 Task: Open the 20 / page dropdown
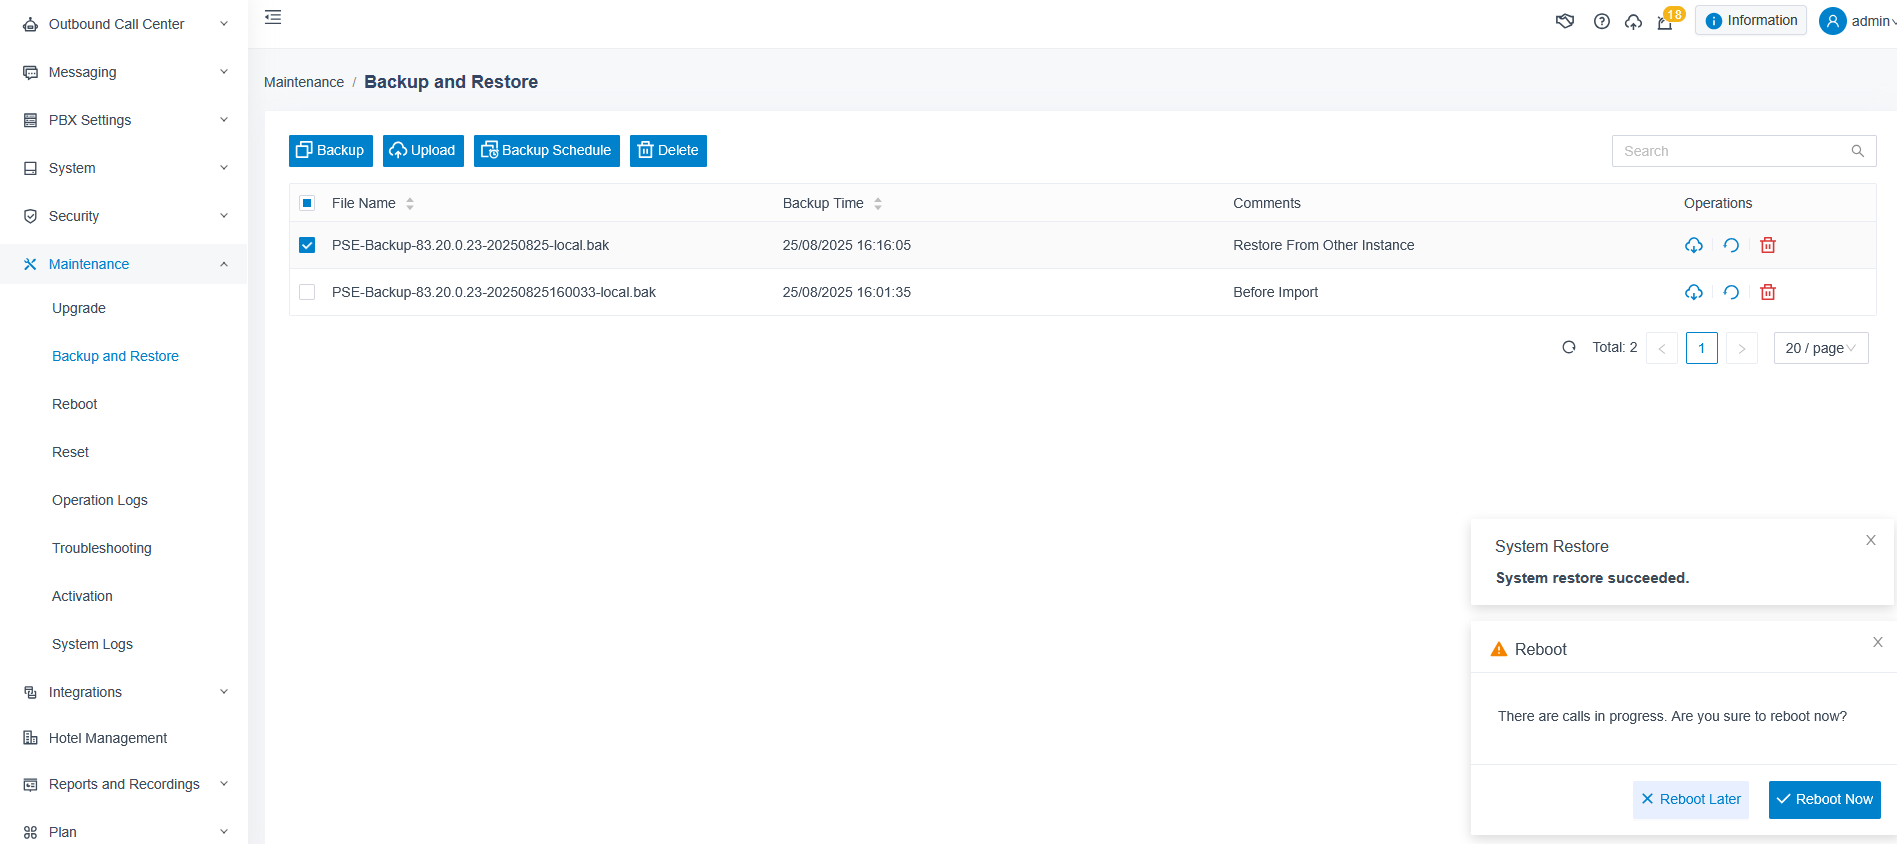pyautogui.click(x=1820, y=348)
